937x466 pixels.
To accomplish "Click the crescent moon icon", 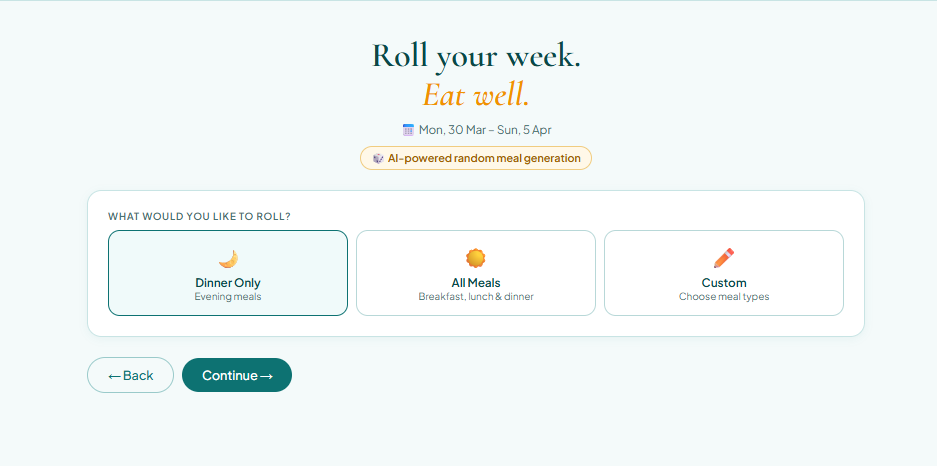I will 228,259.
